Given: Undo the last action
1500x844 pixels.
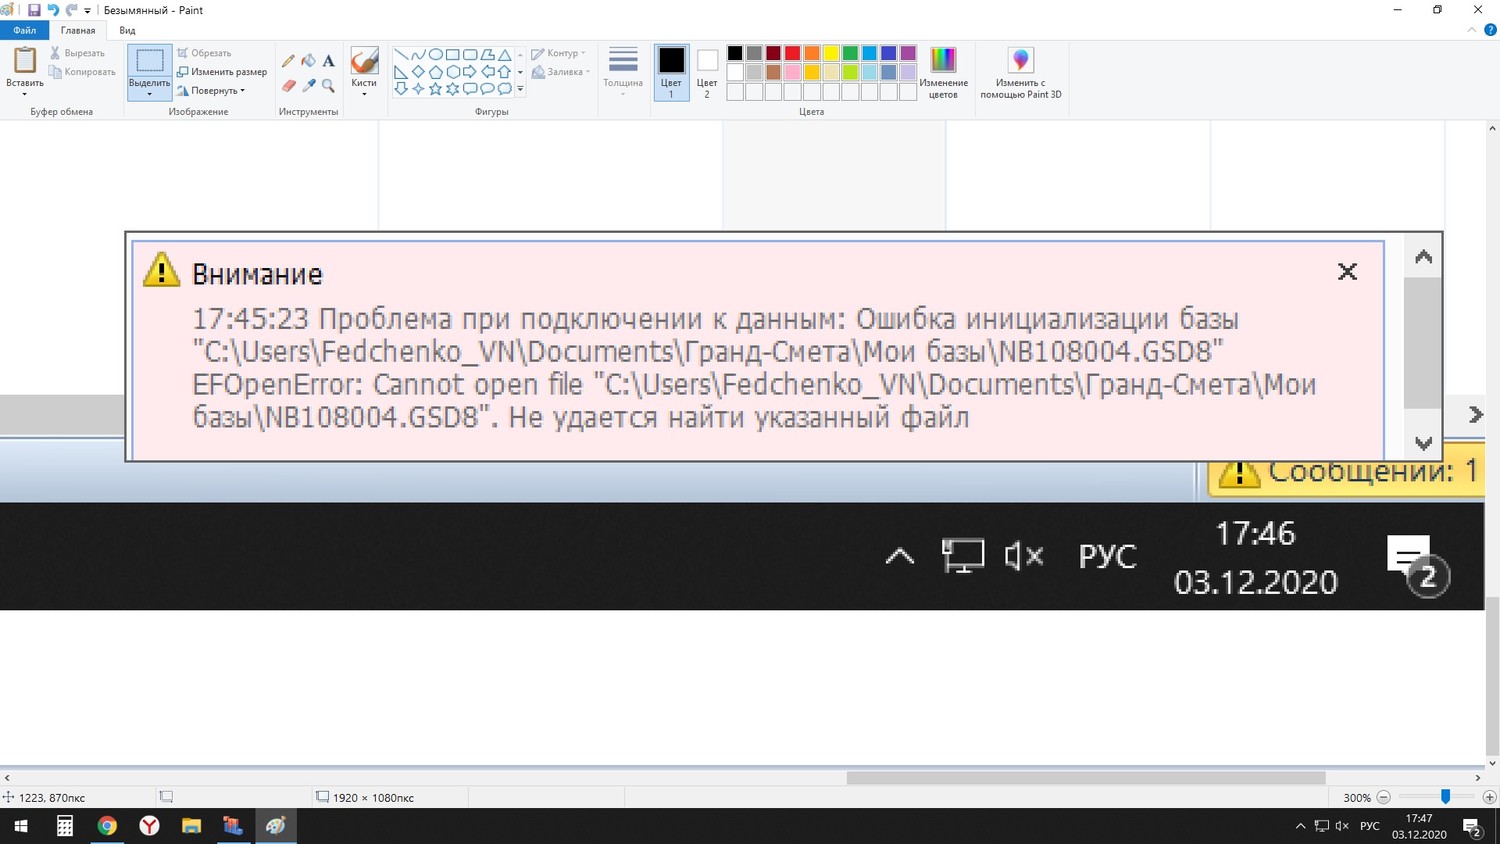Looking at the screenshot, I should (53, 10).
